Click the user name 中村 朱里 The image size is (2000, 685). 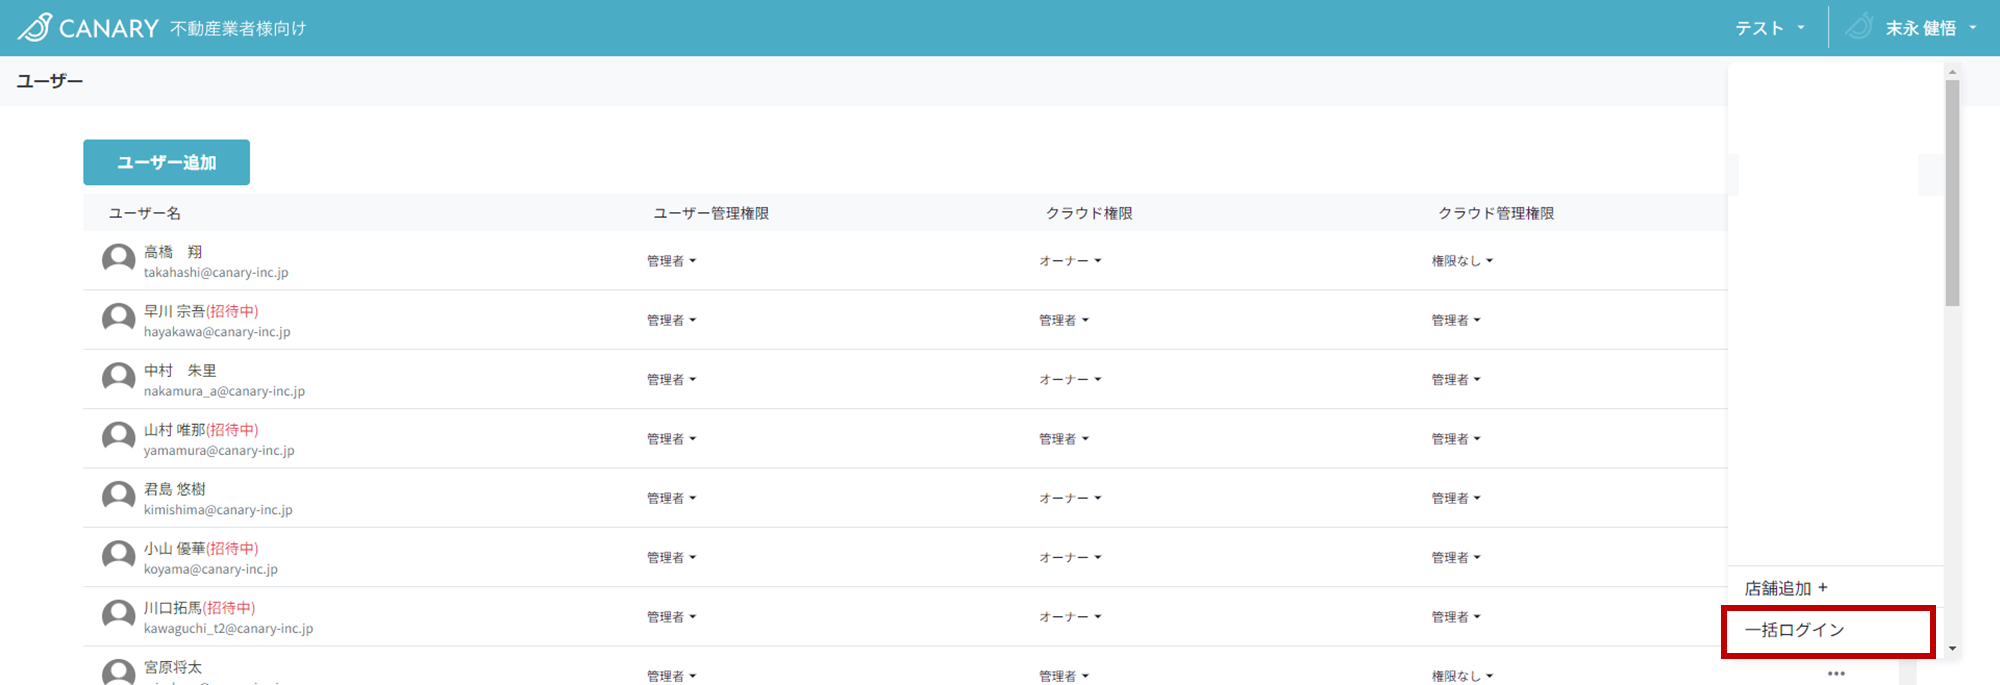click(x=180, y=370)
